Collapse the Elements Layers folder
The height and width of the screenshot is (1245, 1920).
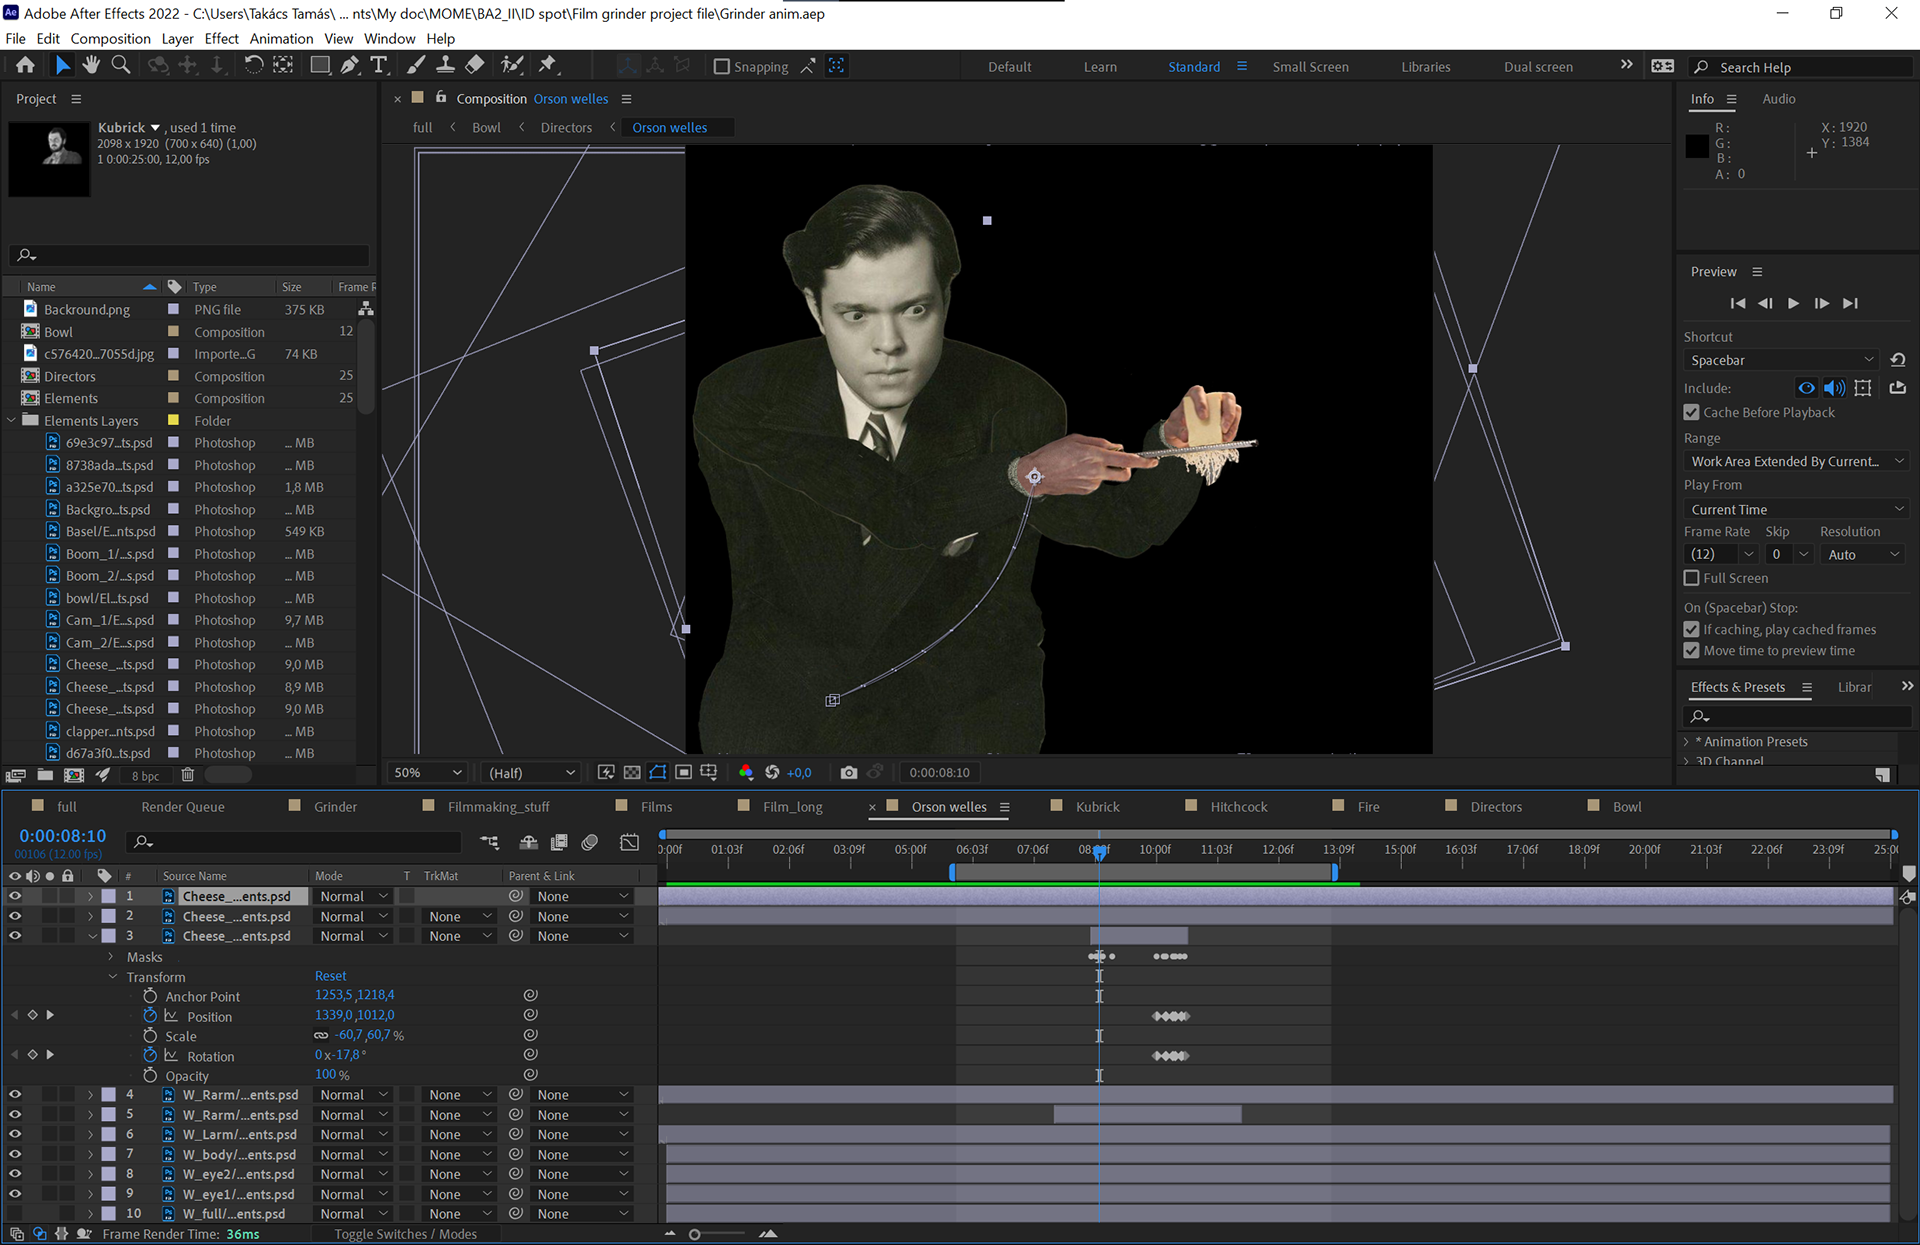click(12, 421)
